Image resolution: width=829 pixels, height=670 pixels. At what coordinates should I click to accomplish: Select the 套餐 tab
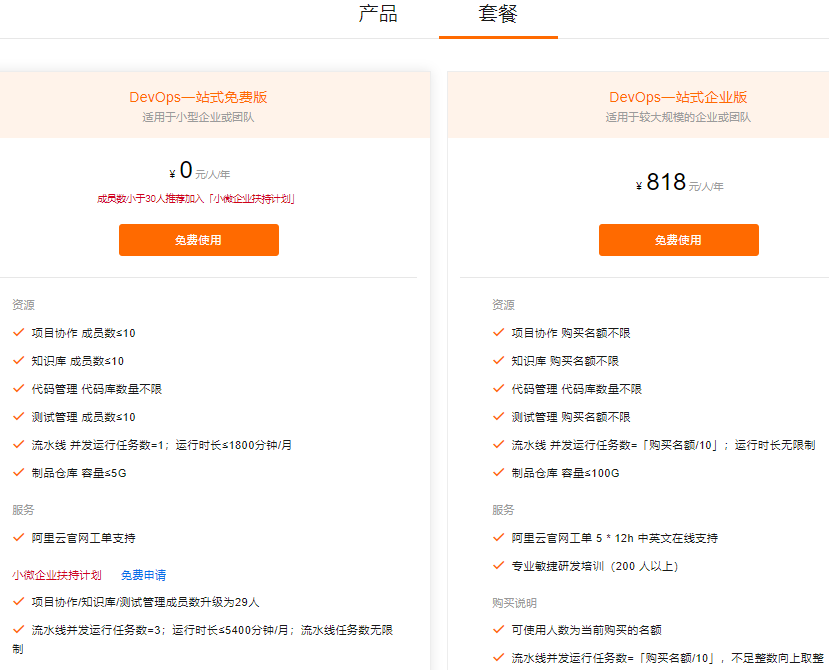[498, 14]
